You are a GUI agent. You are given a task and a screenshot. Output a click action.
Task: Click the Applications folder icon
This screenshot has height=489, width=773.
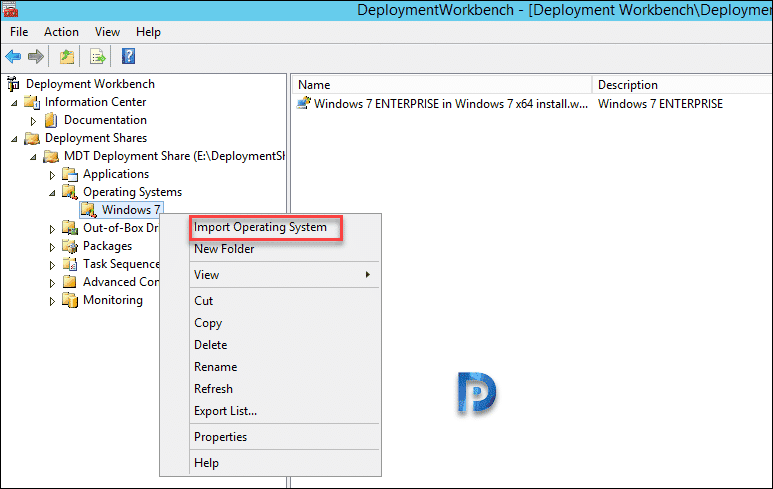pyautogui.click(x=70, y=174)
